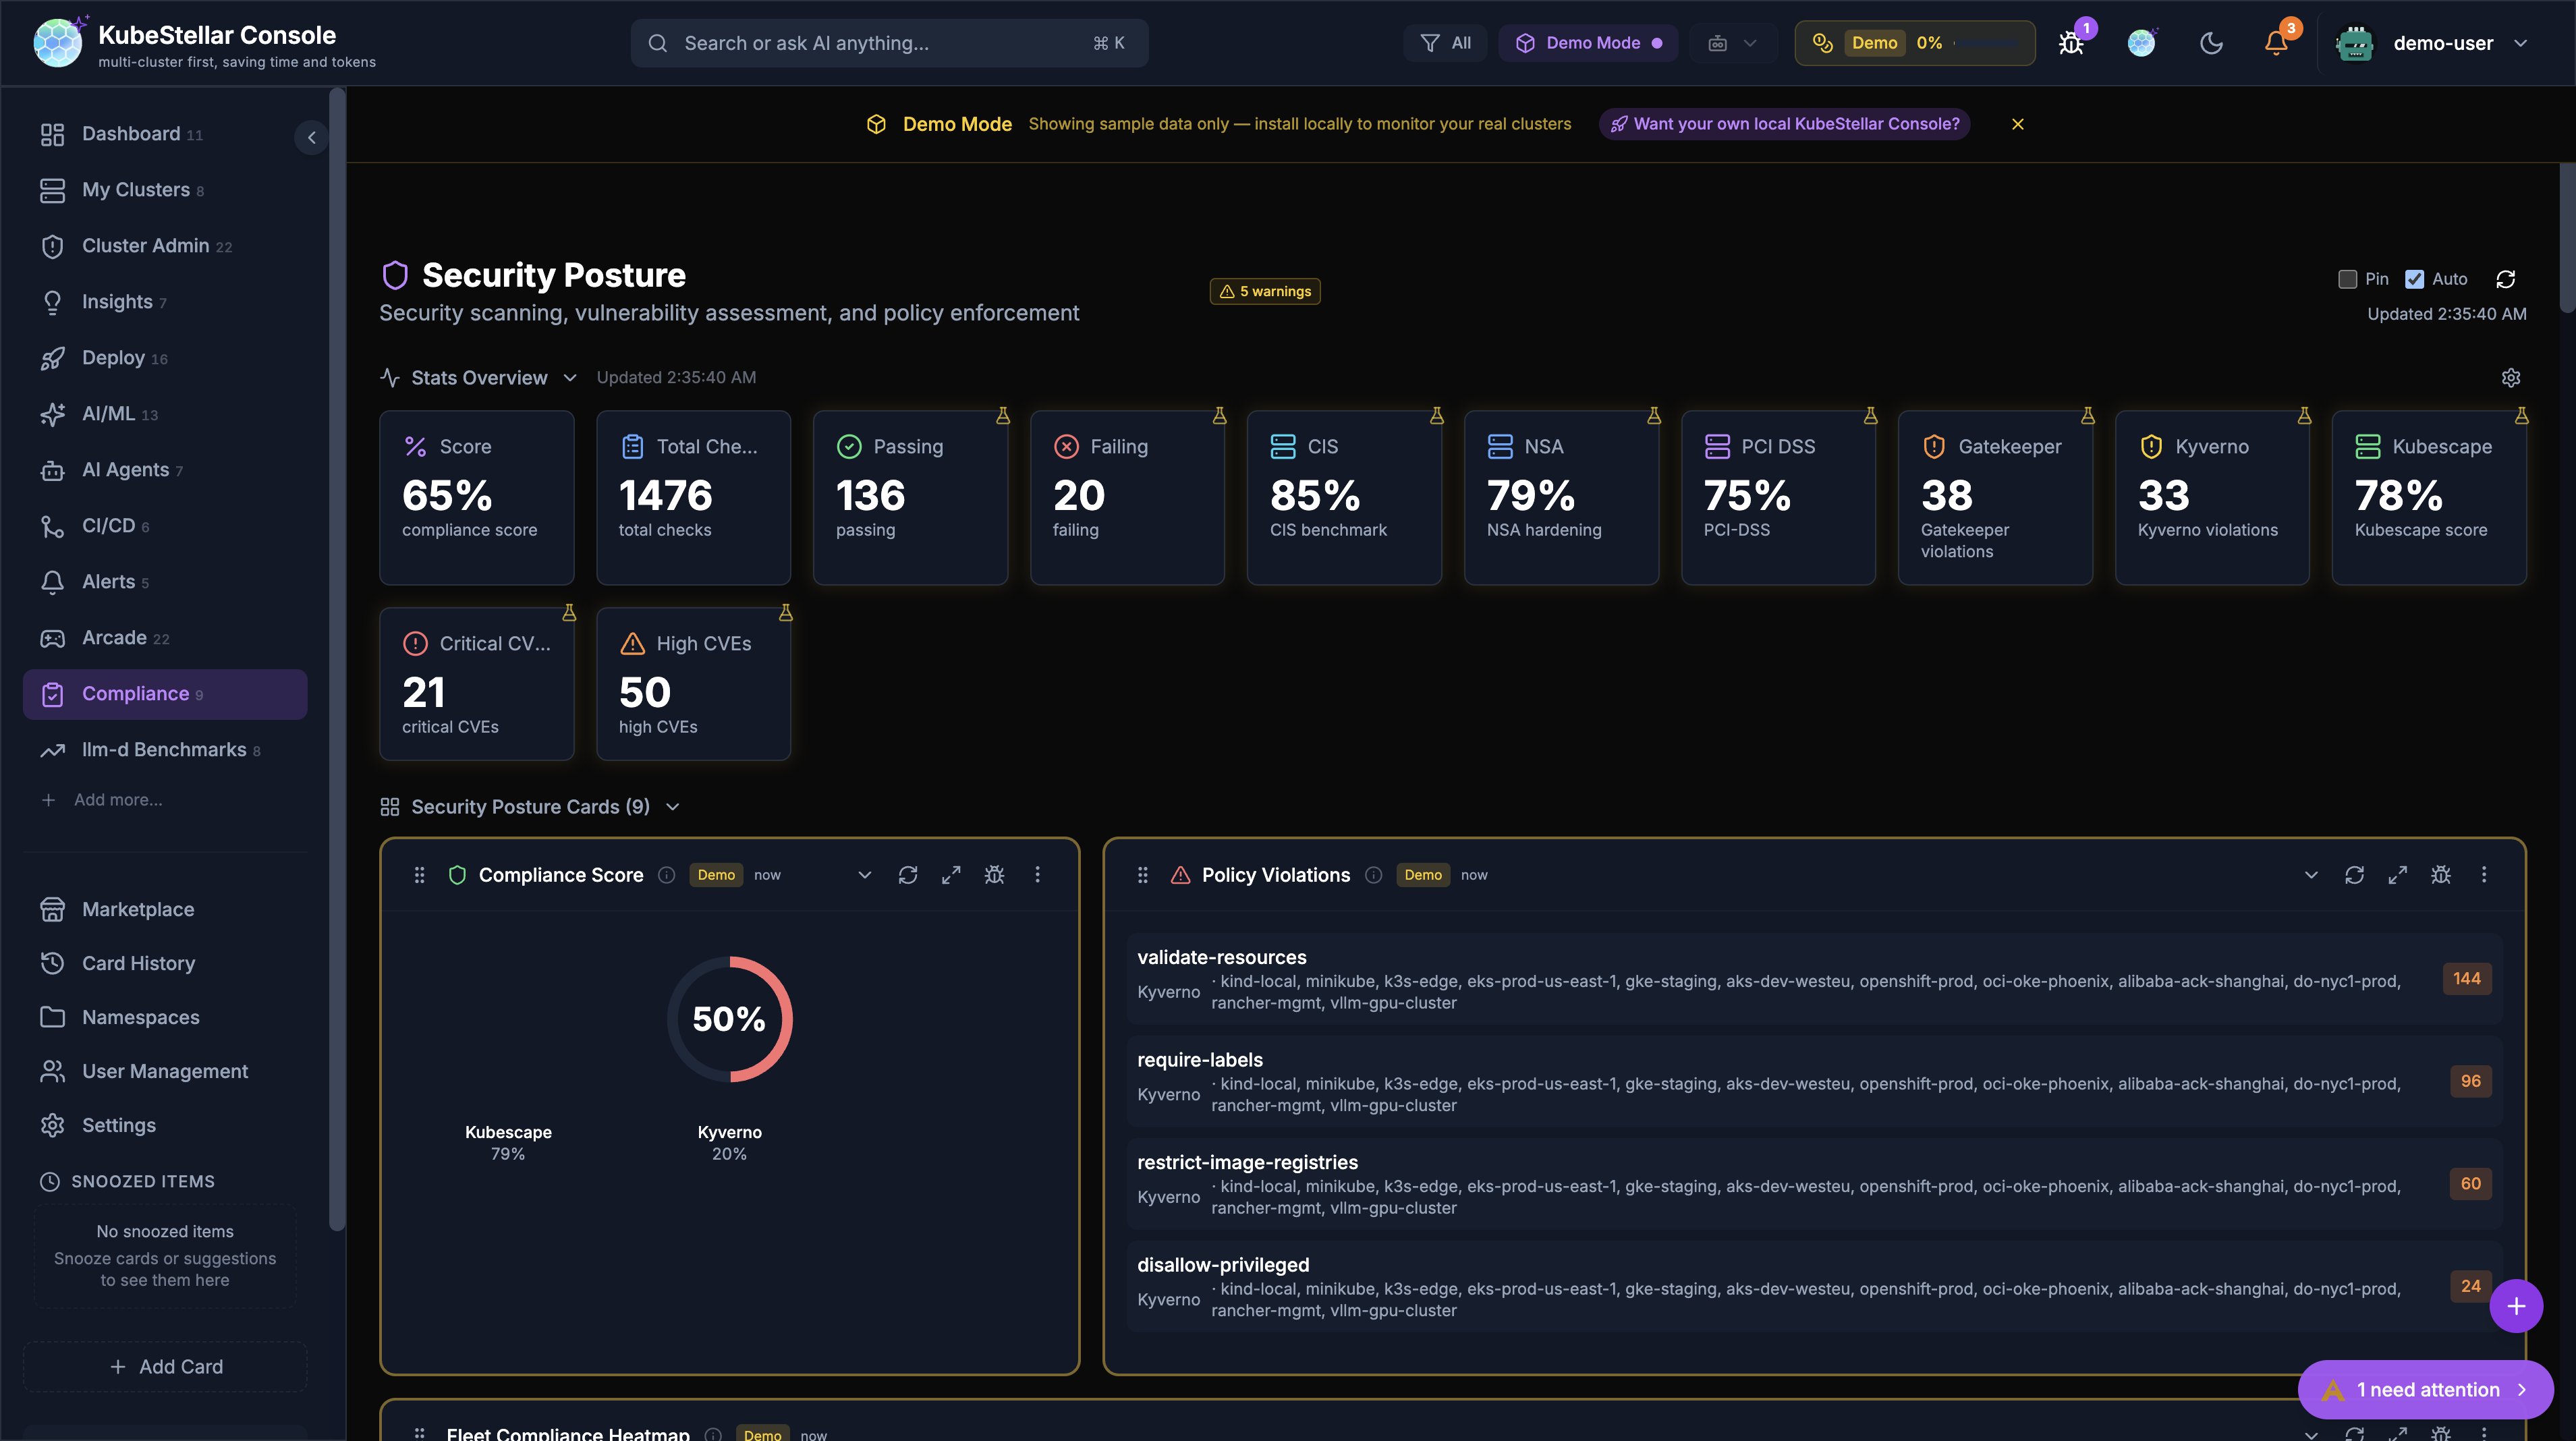Expand Policy Violations card to fullscreen
The height and width of the screenshot is (1441, 2576).
[x=2397, y=875]
